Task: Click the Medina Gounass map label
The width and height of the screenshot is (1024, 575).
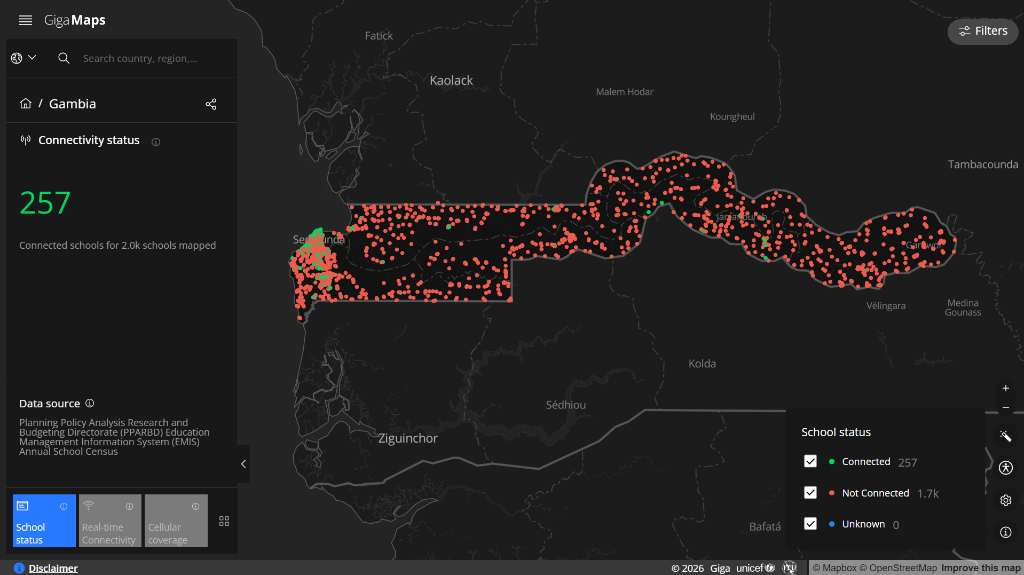Action: (x=963, y=308)
